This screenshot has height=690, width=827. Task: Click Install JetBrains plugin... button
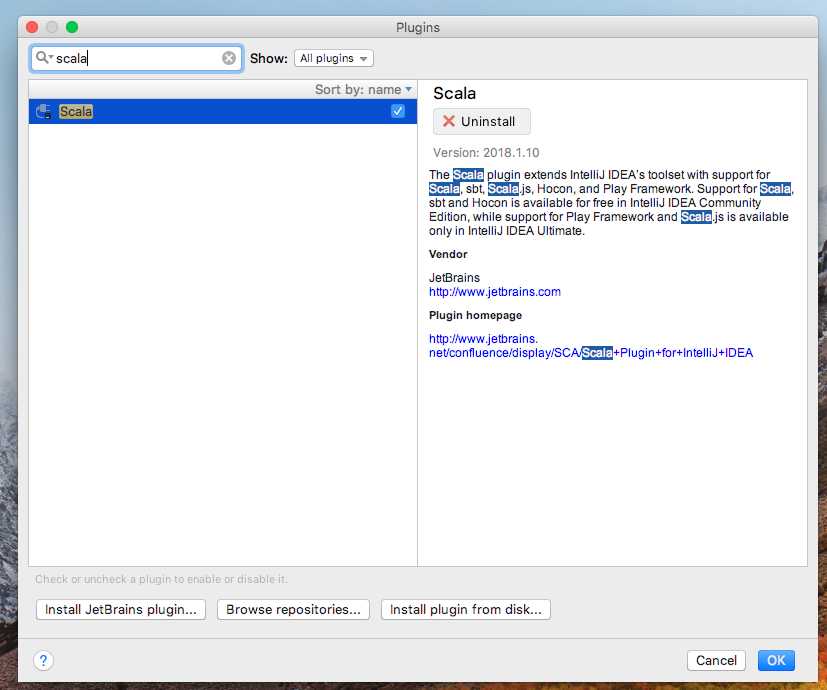[121, 609]
